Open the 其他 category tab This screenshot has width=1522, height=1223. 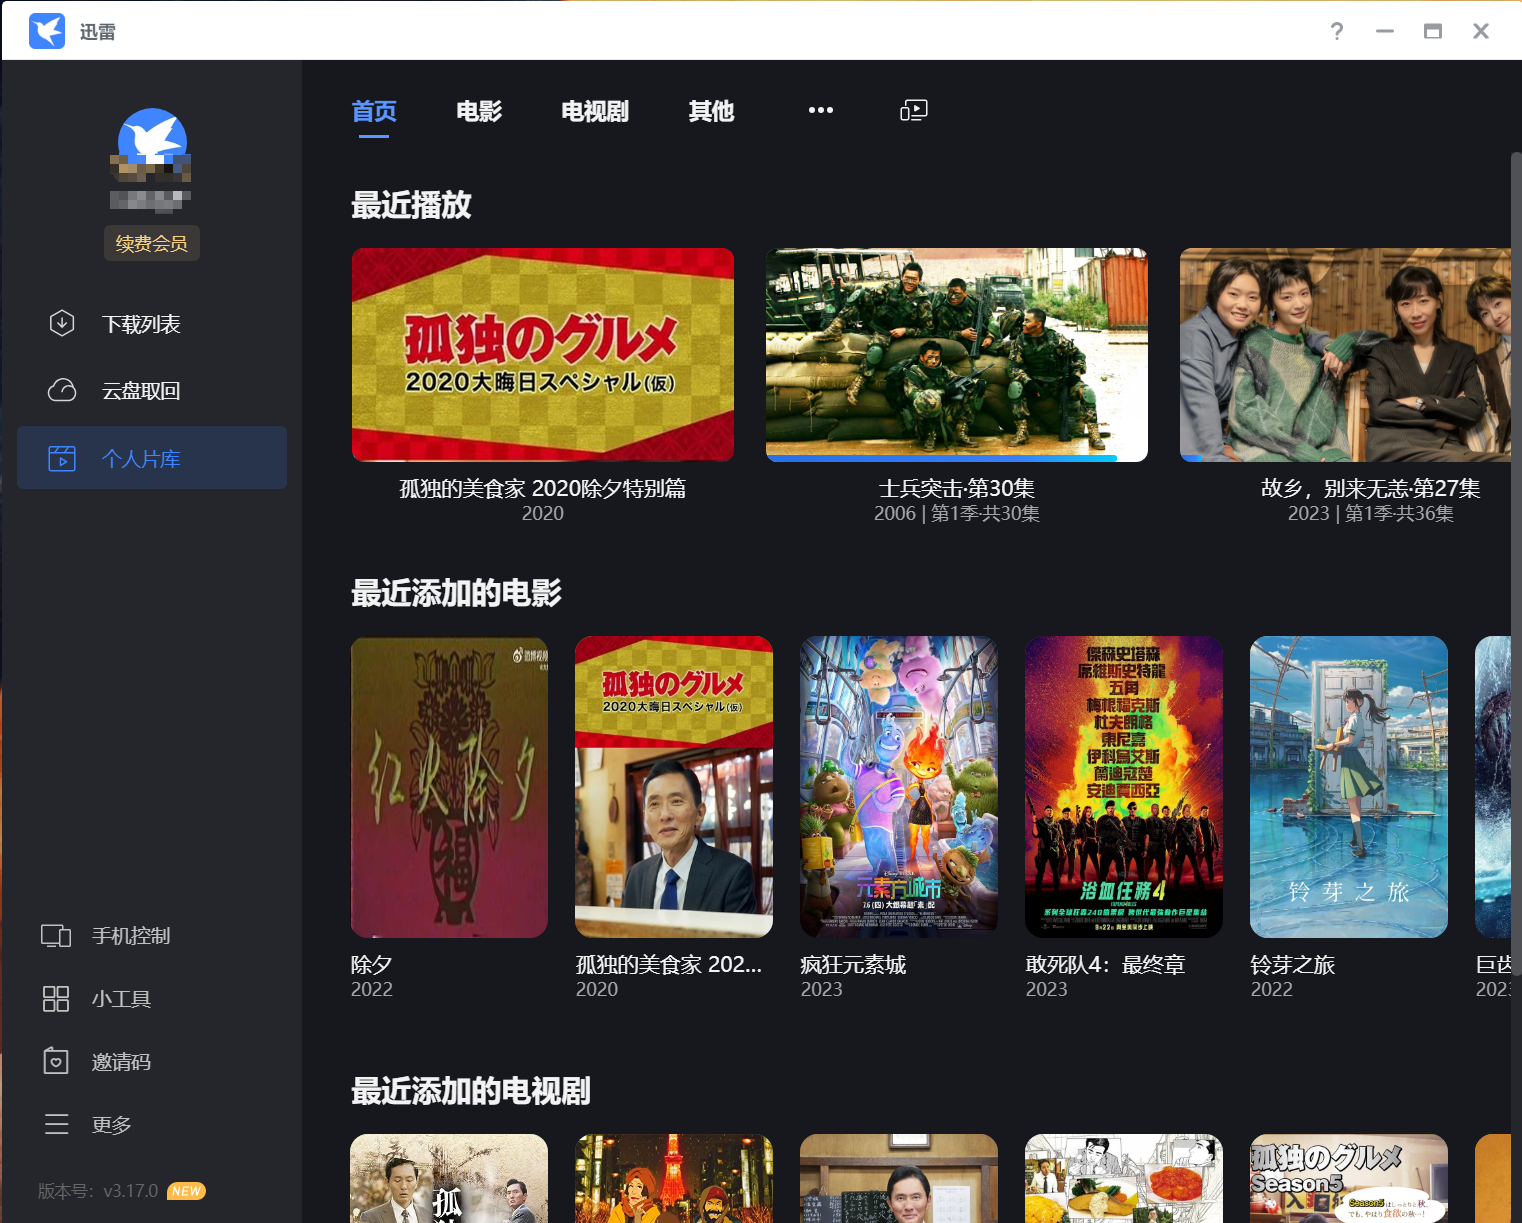[x=711, y=112]
